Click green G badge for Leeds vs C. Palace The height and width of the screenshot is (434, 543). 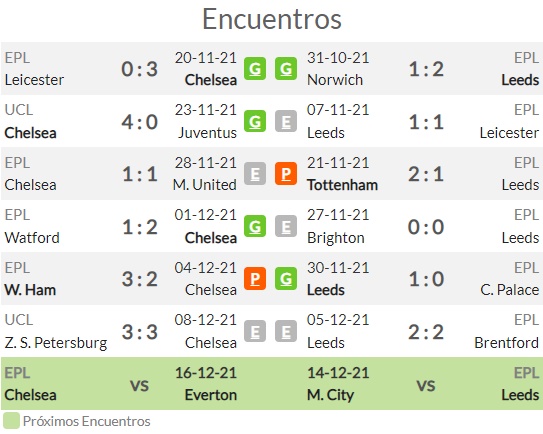tap(286, 278)
